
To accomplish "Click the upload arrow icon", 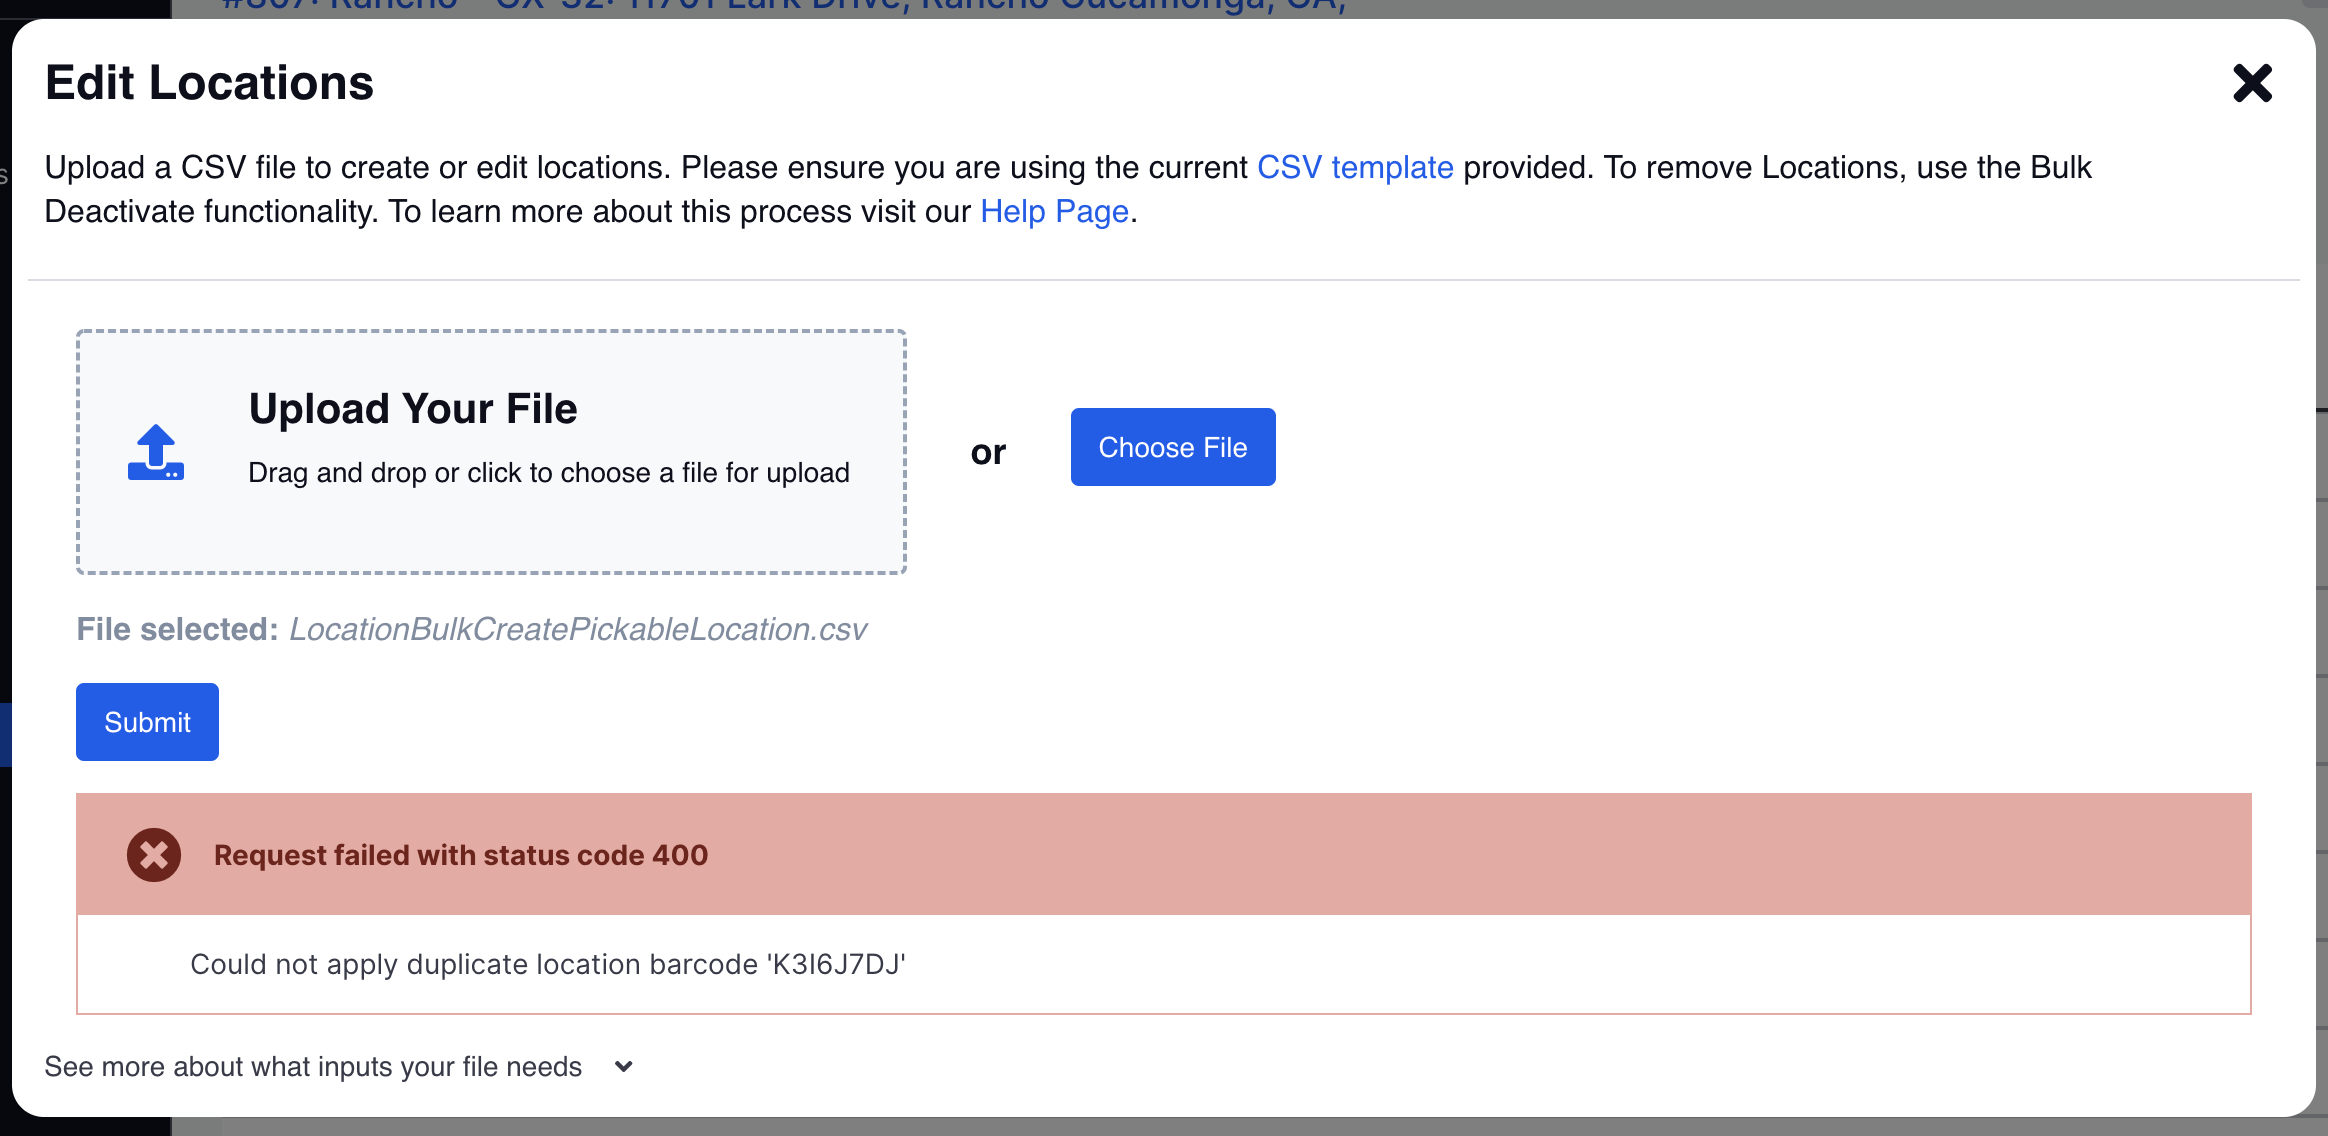I will point(155,452).
